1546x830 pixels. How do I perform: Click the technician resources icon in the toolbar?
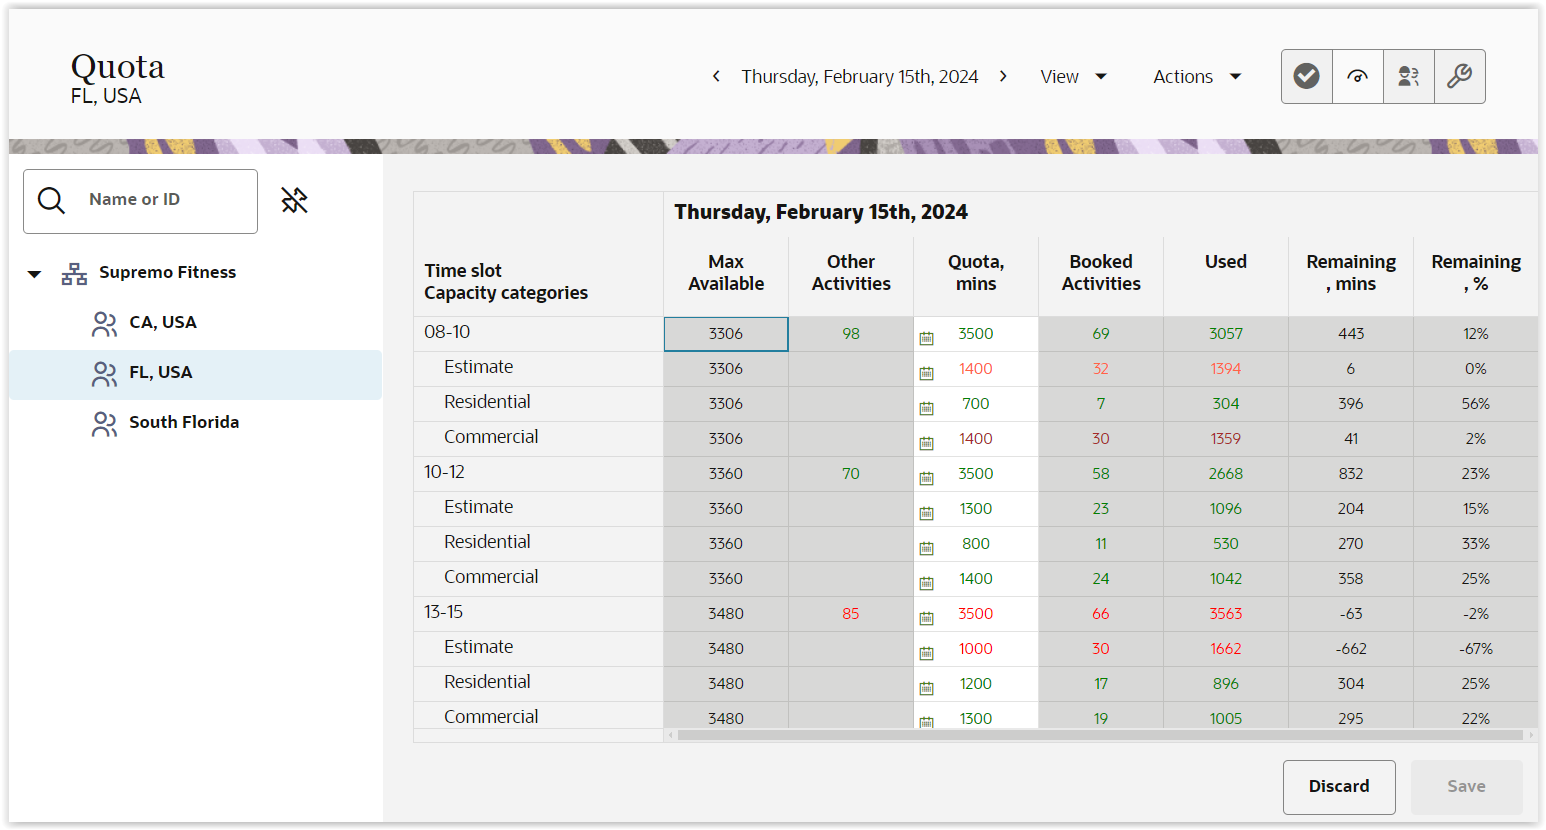point(1409,76)
